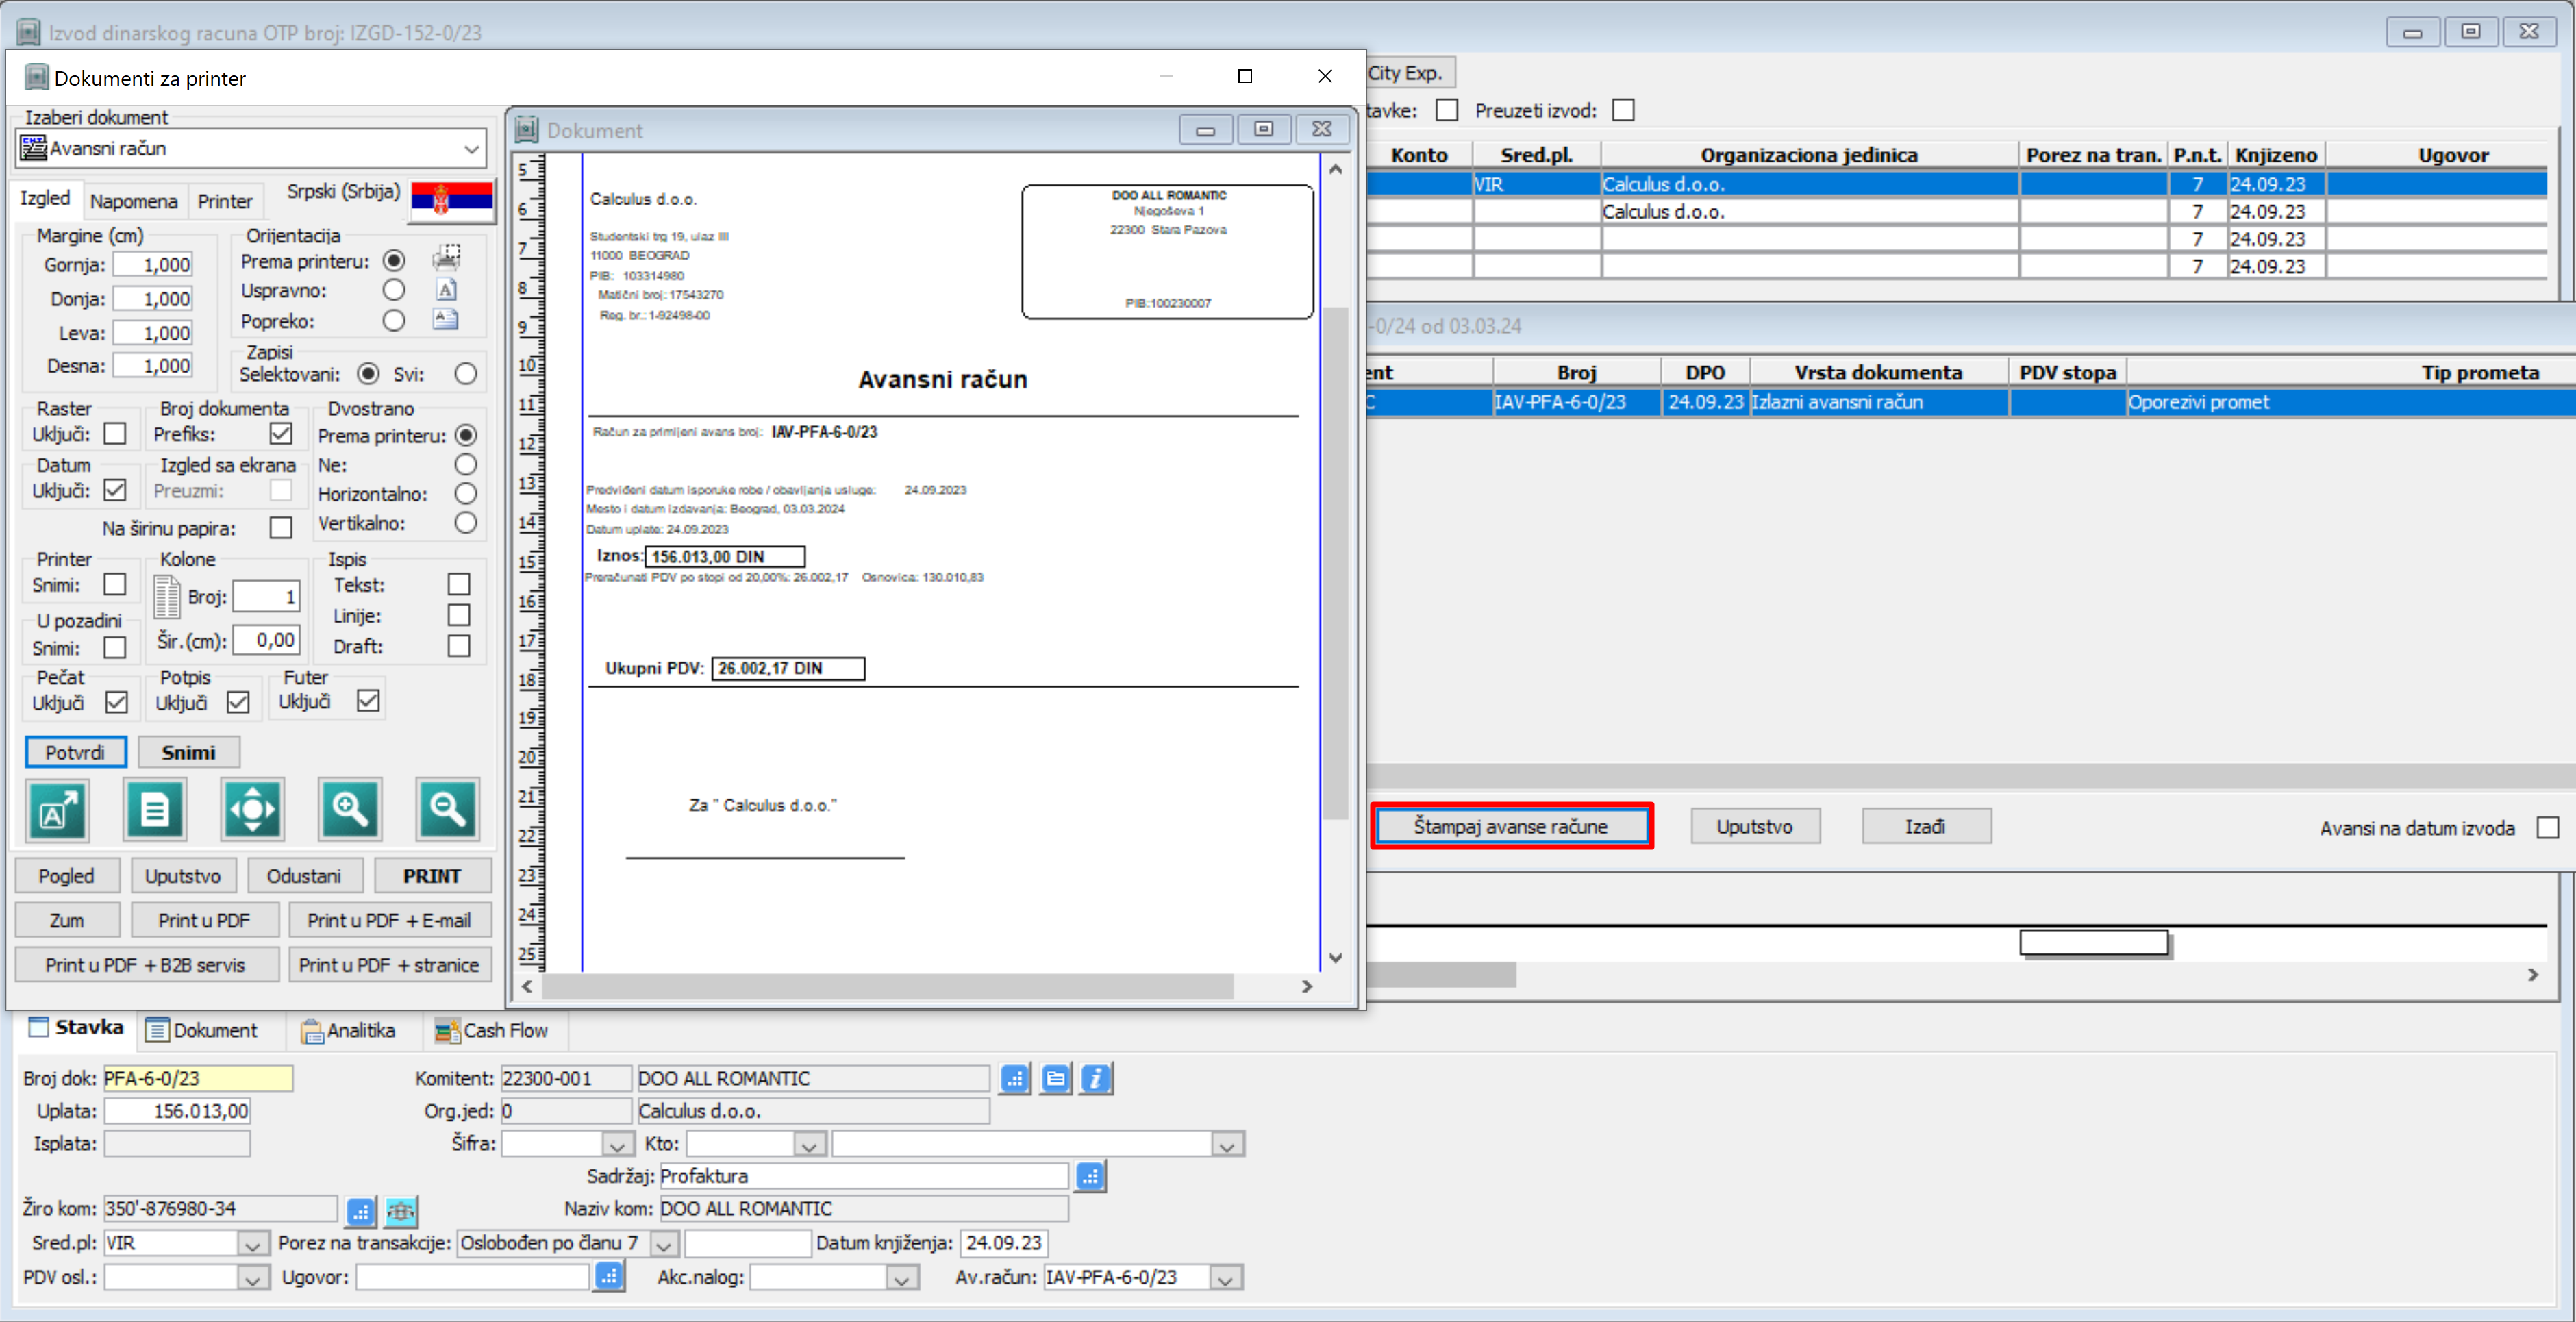The height and width of the screenshot is (1322, 2576).
Task: Click the zoom-in magnifier icon
Action: (x=350, y=809)
